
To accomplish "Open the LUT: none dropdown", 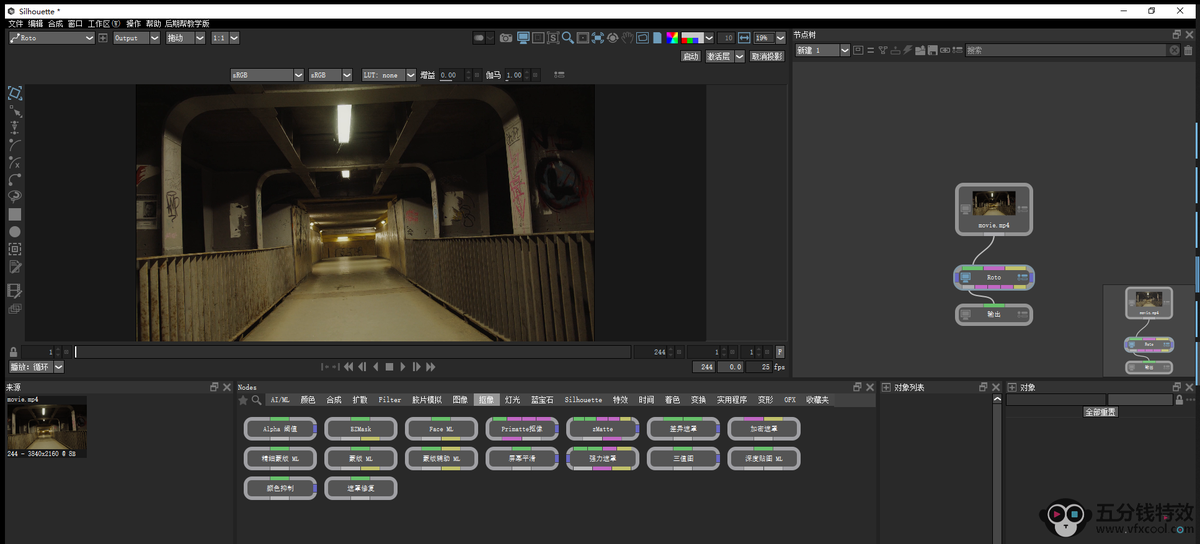I will tap(386, 75).
